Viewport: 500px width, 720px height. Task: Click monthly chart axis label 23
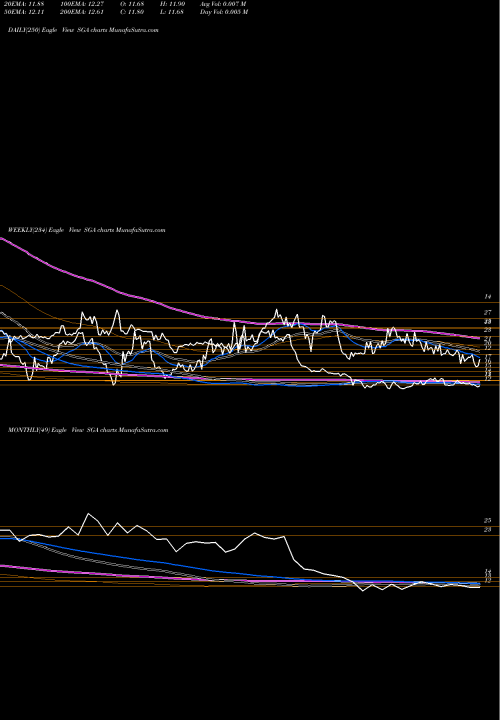[x=488, y=530]
